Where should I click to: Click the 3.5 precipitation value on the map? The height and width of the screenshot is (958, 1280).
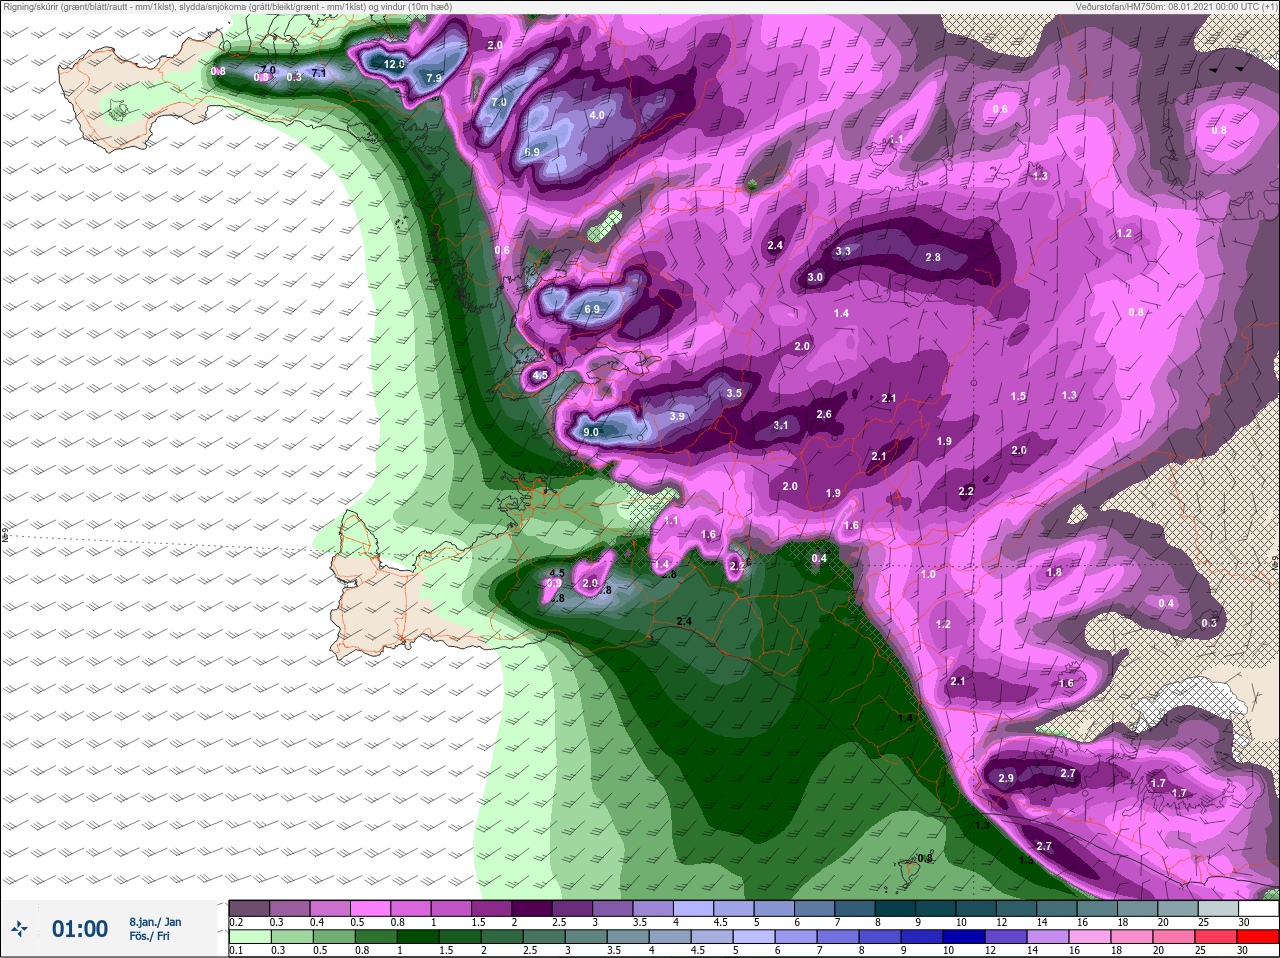734,393
